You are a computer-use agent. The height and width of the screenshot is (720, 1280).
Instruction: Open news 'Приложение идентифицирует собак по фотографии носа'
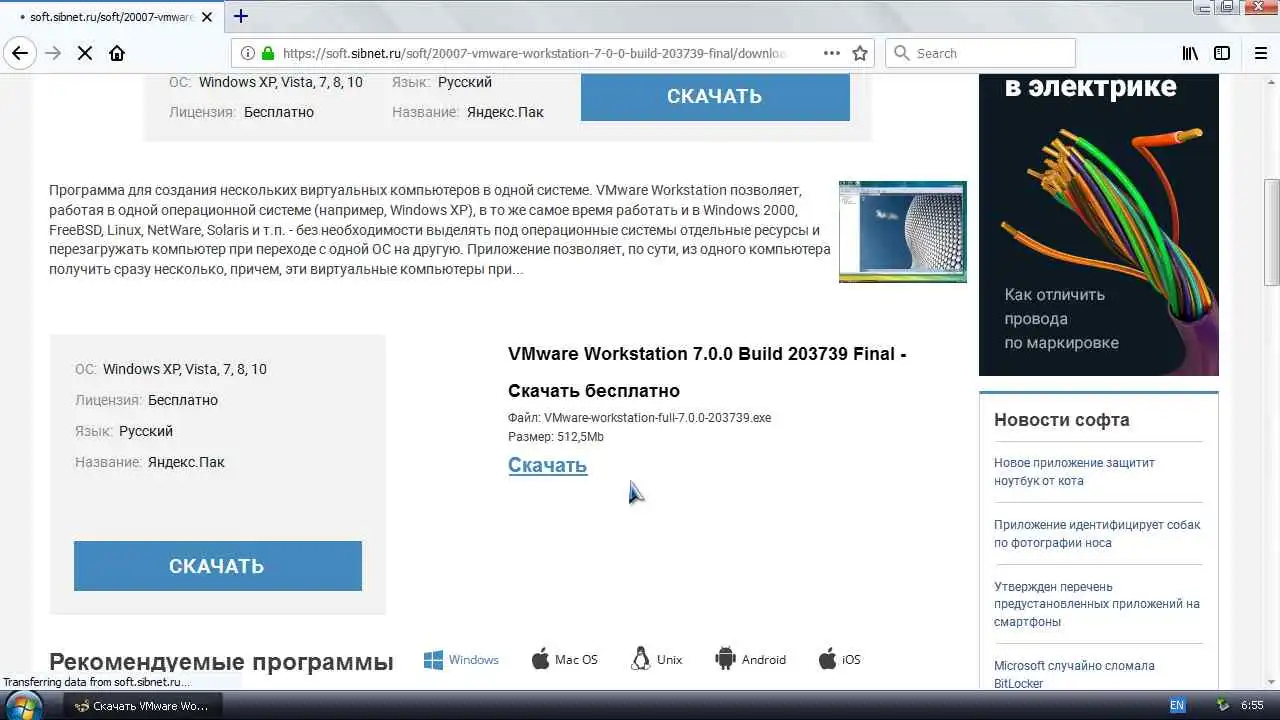click(x=1097, y=534)
